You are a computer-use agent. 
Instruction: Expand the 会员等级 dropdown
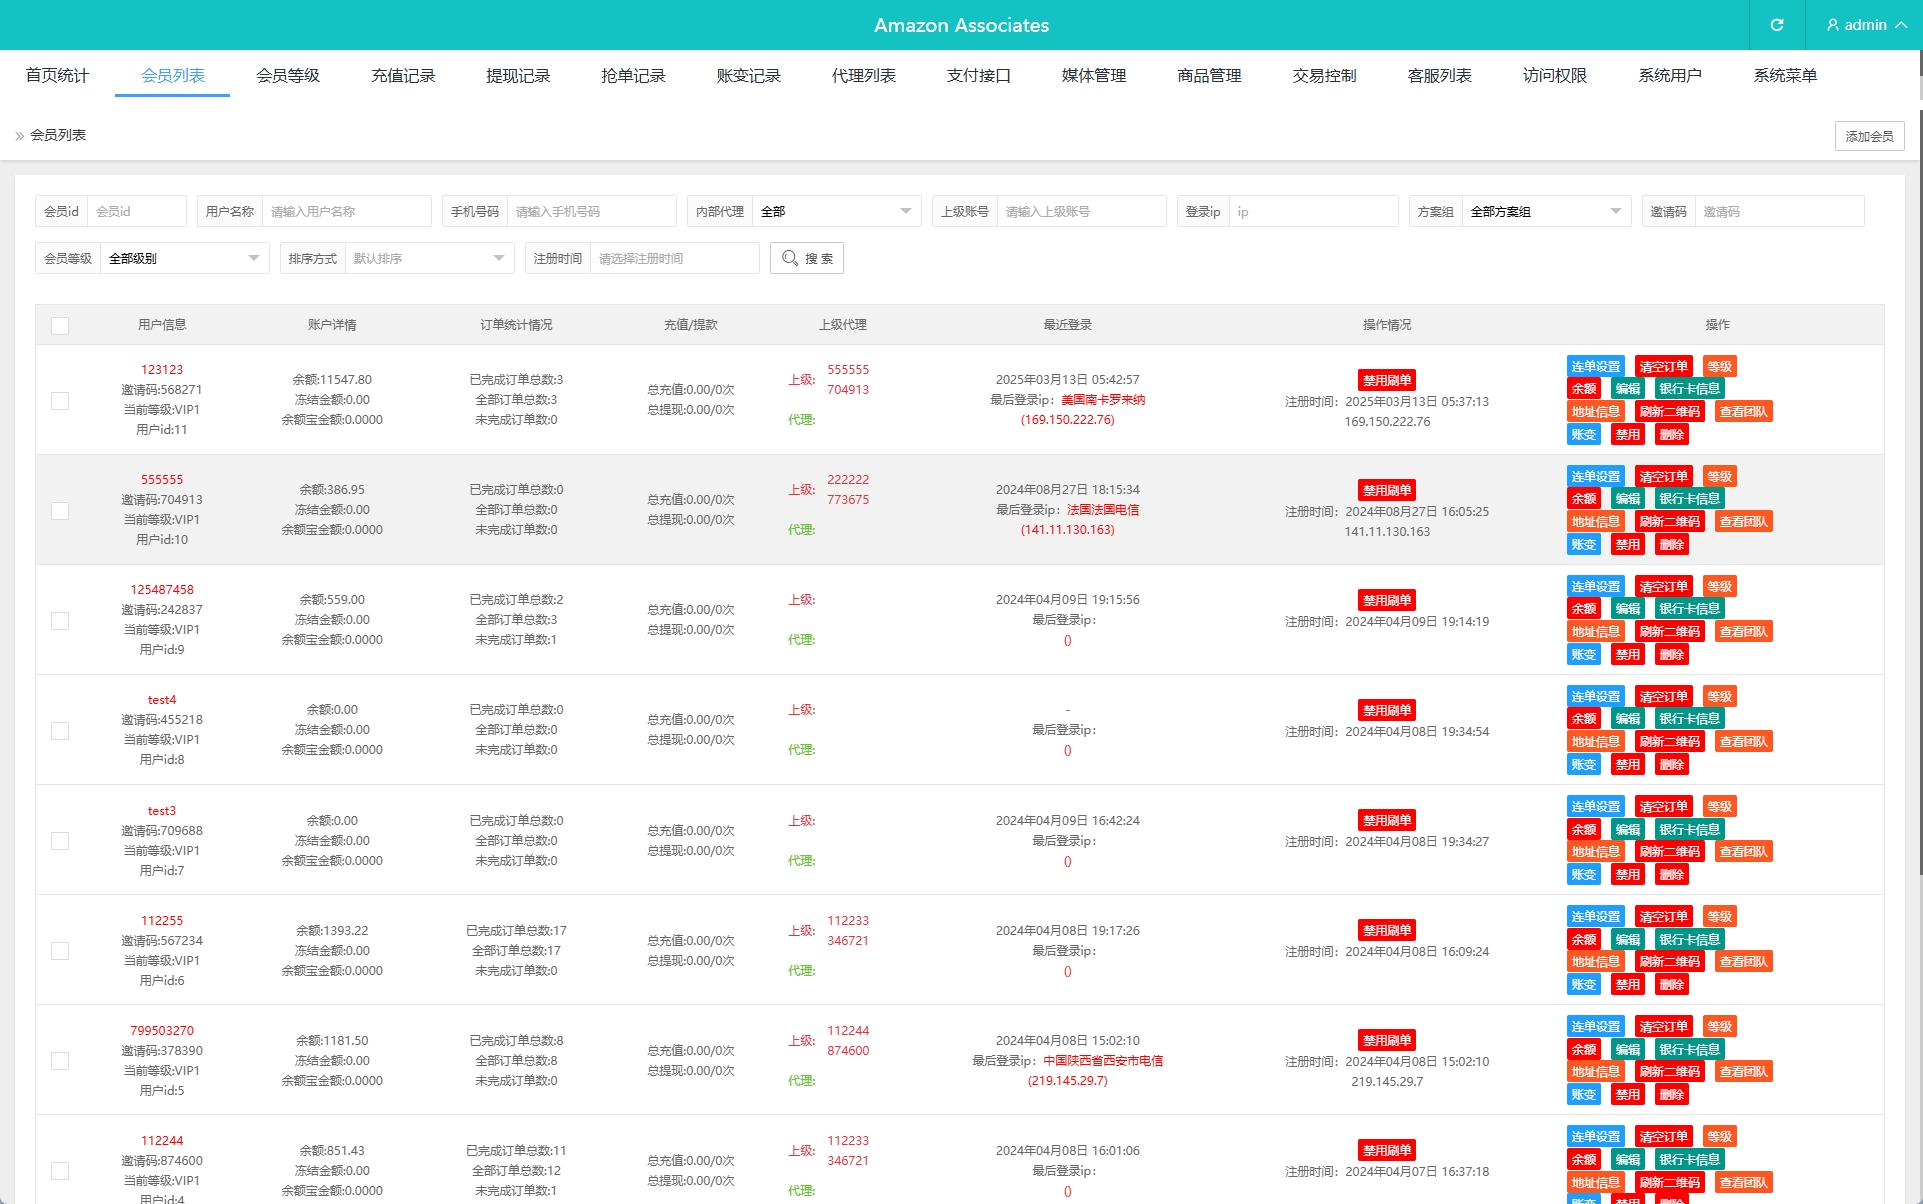point(184,258)
